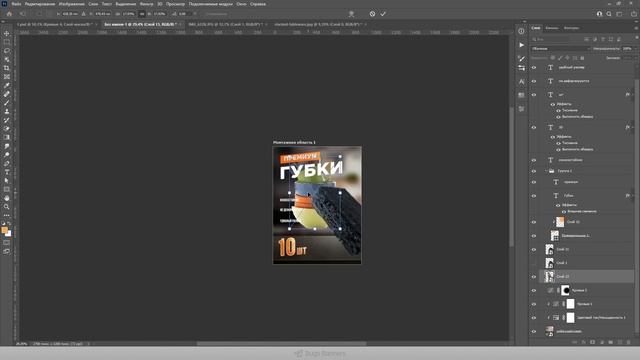Click the add layer style fx button
This screenshot has height=360, width=640.
pyautogui.click(x=584, y=342)
